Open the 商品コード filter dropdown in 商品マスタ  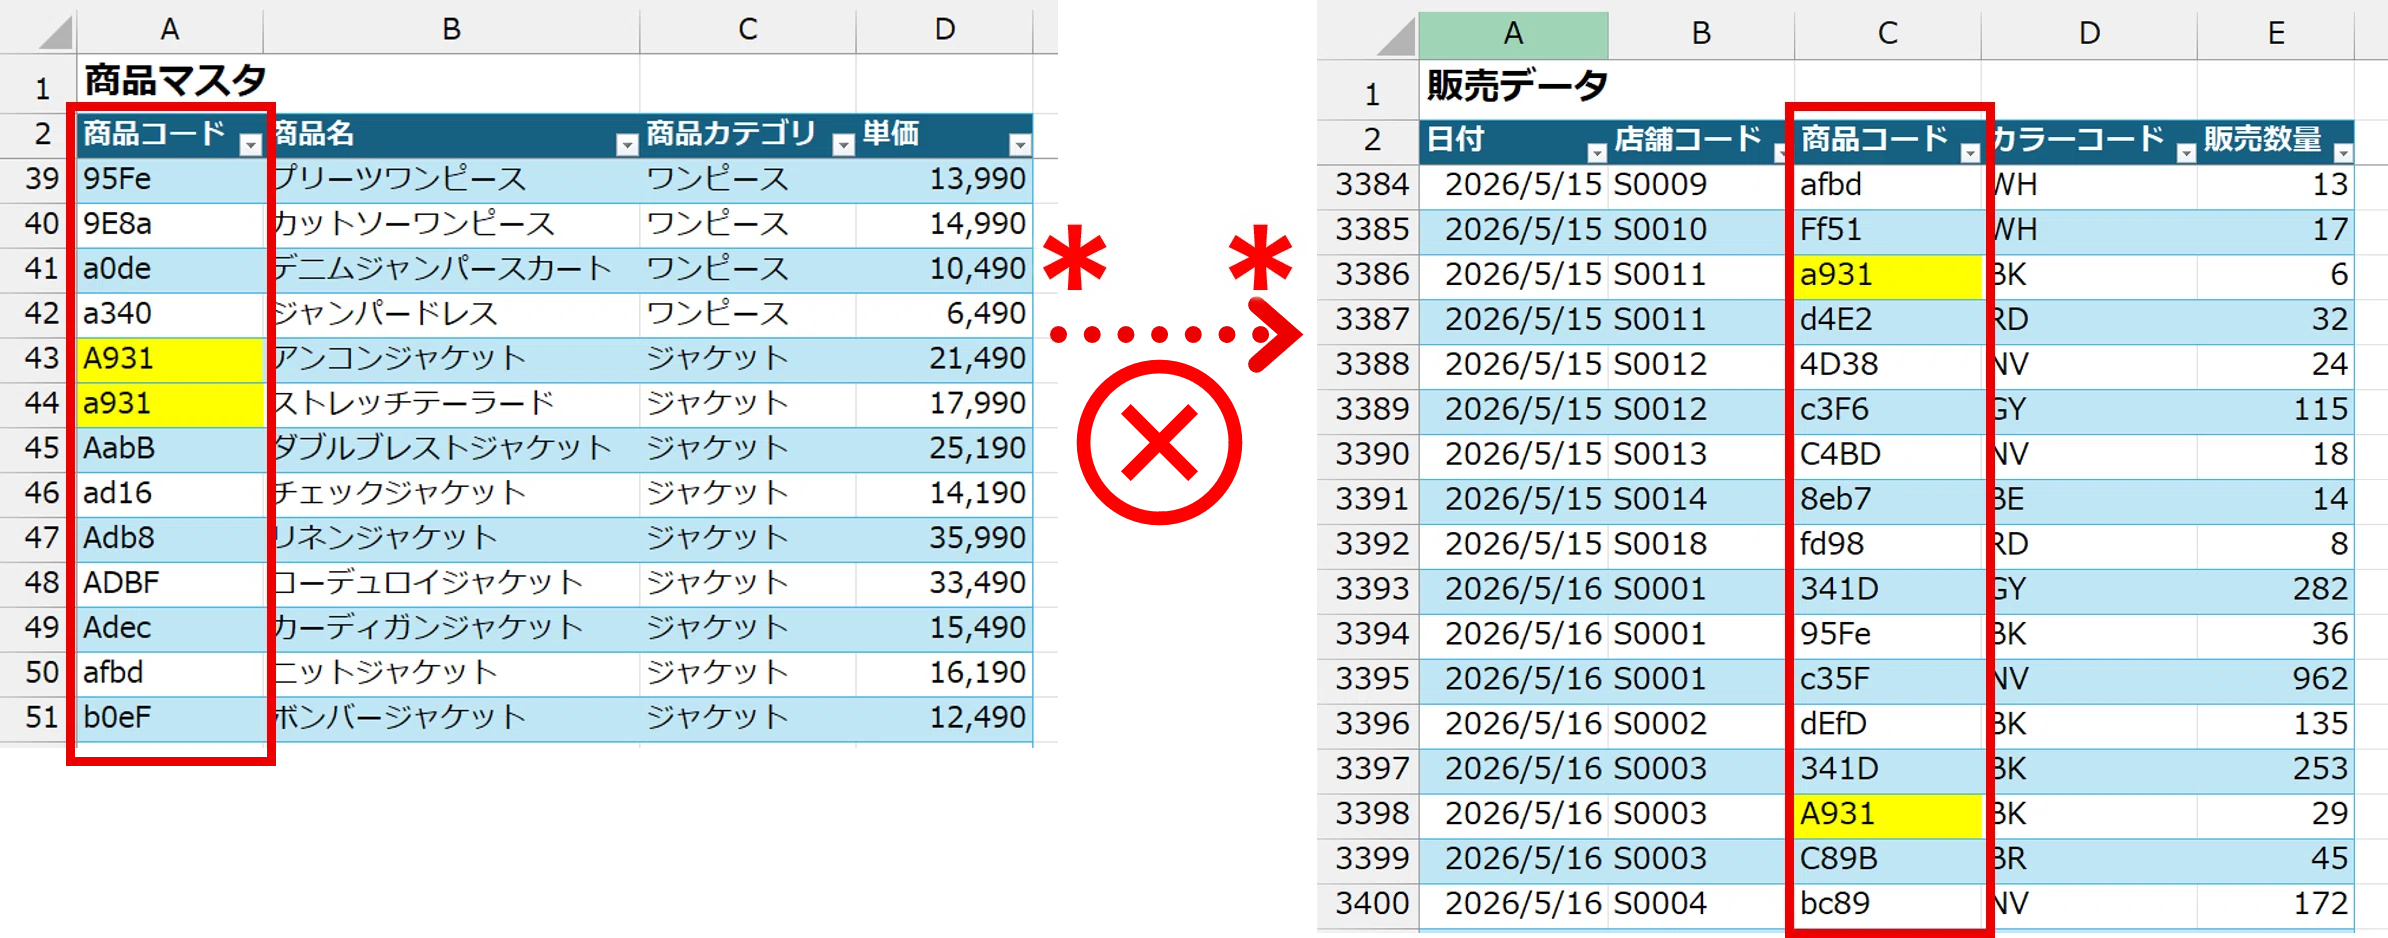tap(251, 145)
